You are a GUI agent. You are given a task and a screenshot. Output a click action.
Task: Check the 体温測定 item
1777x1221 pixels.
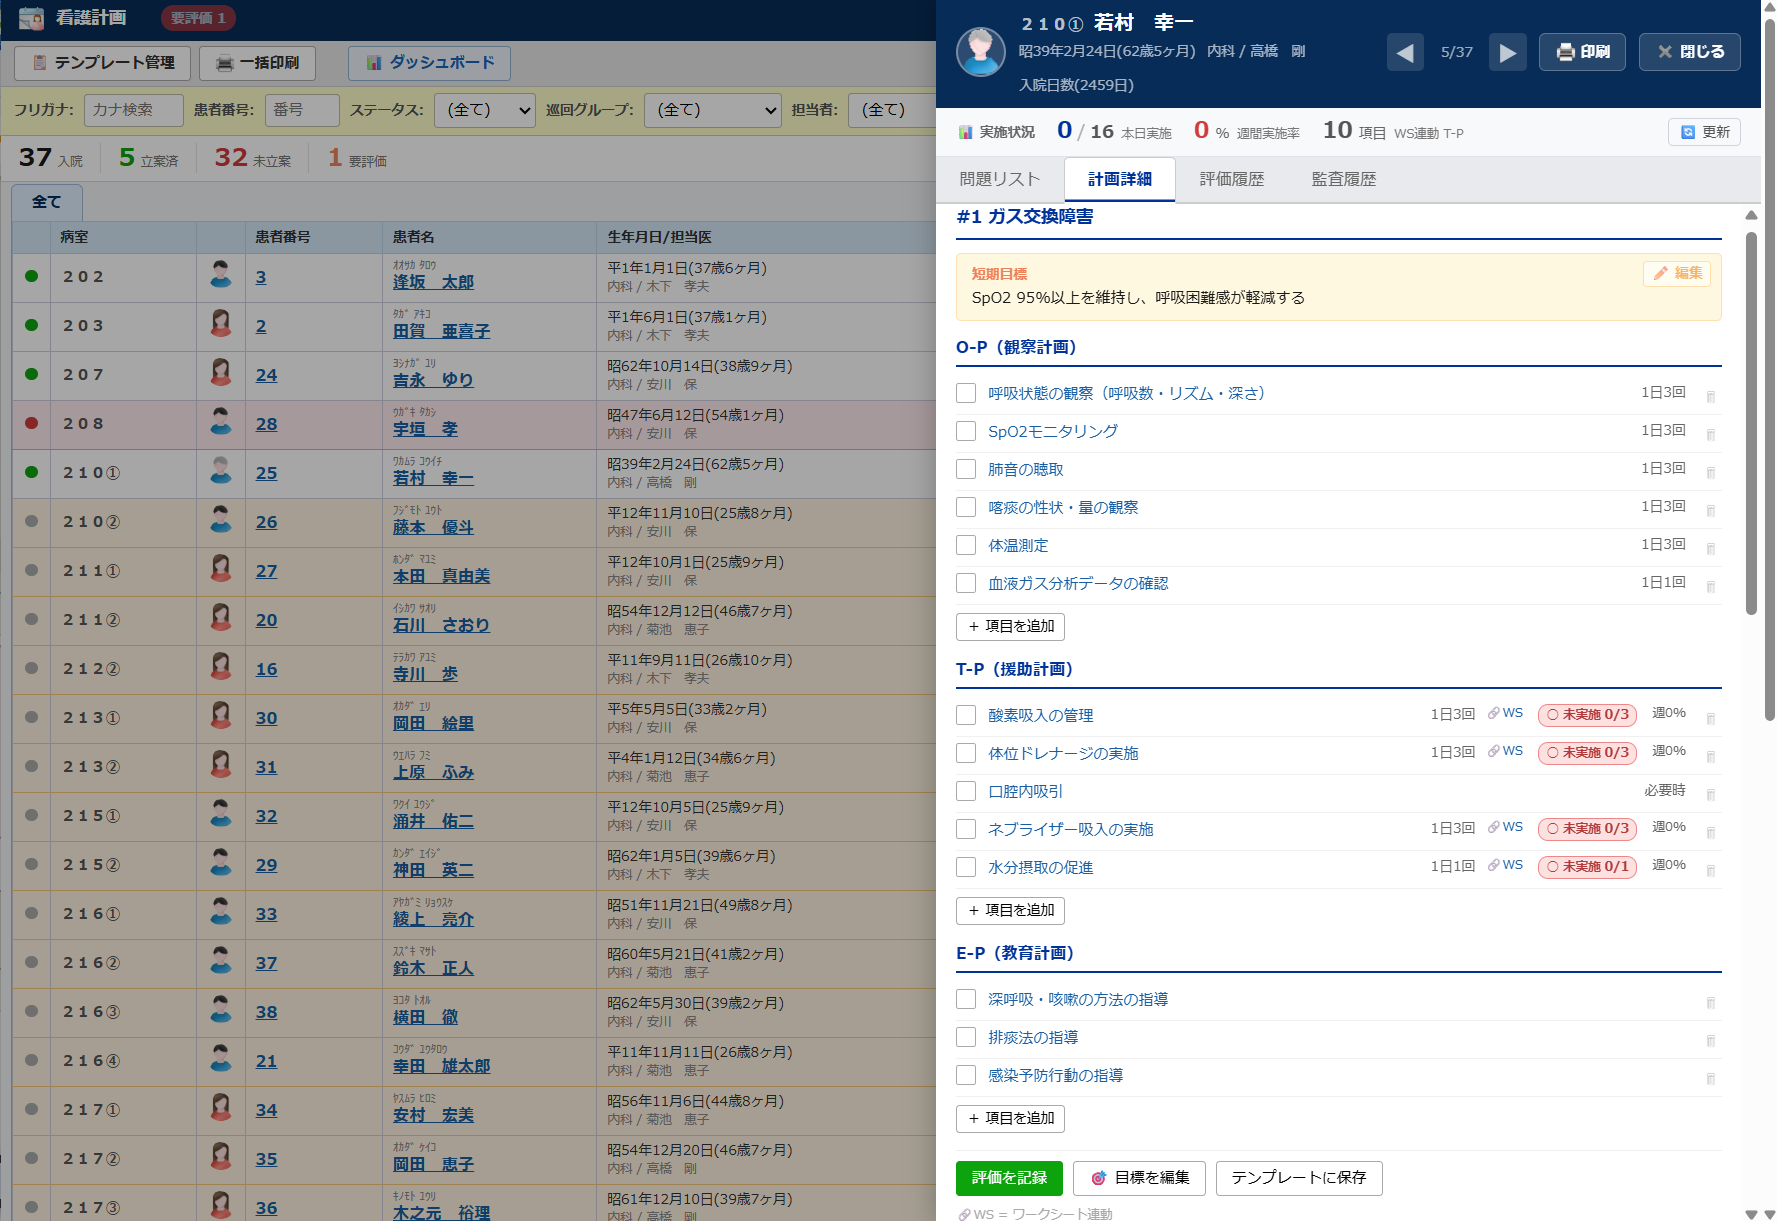coord(966,545)
